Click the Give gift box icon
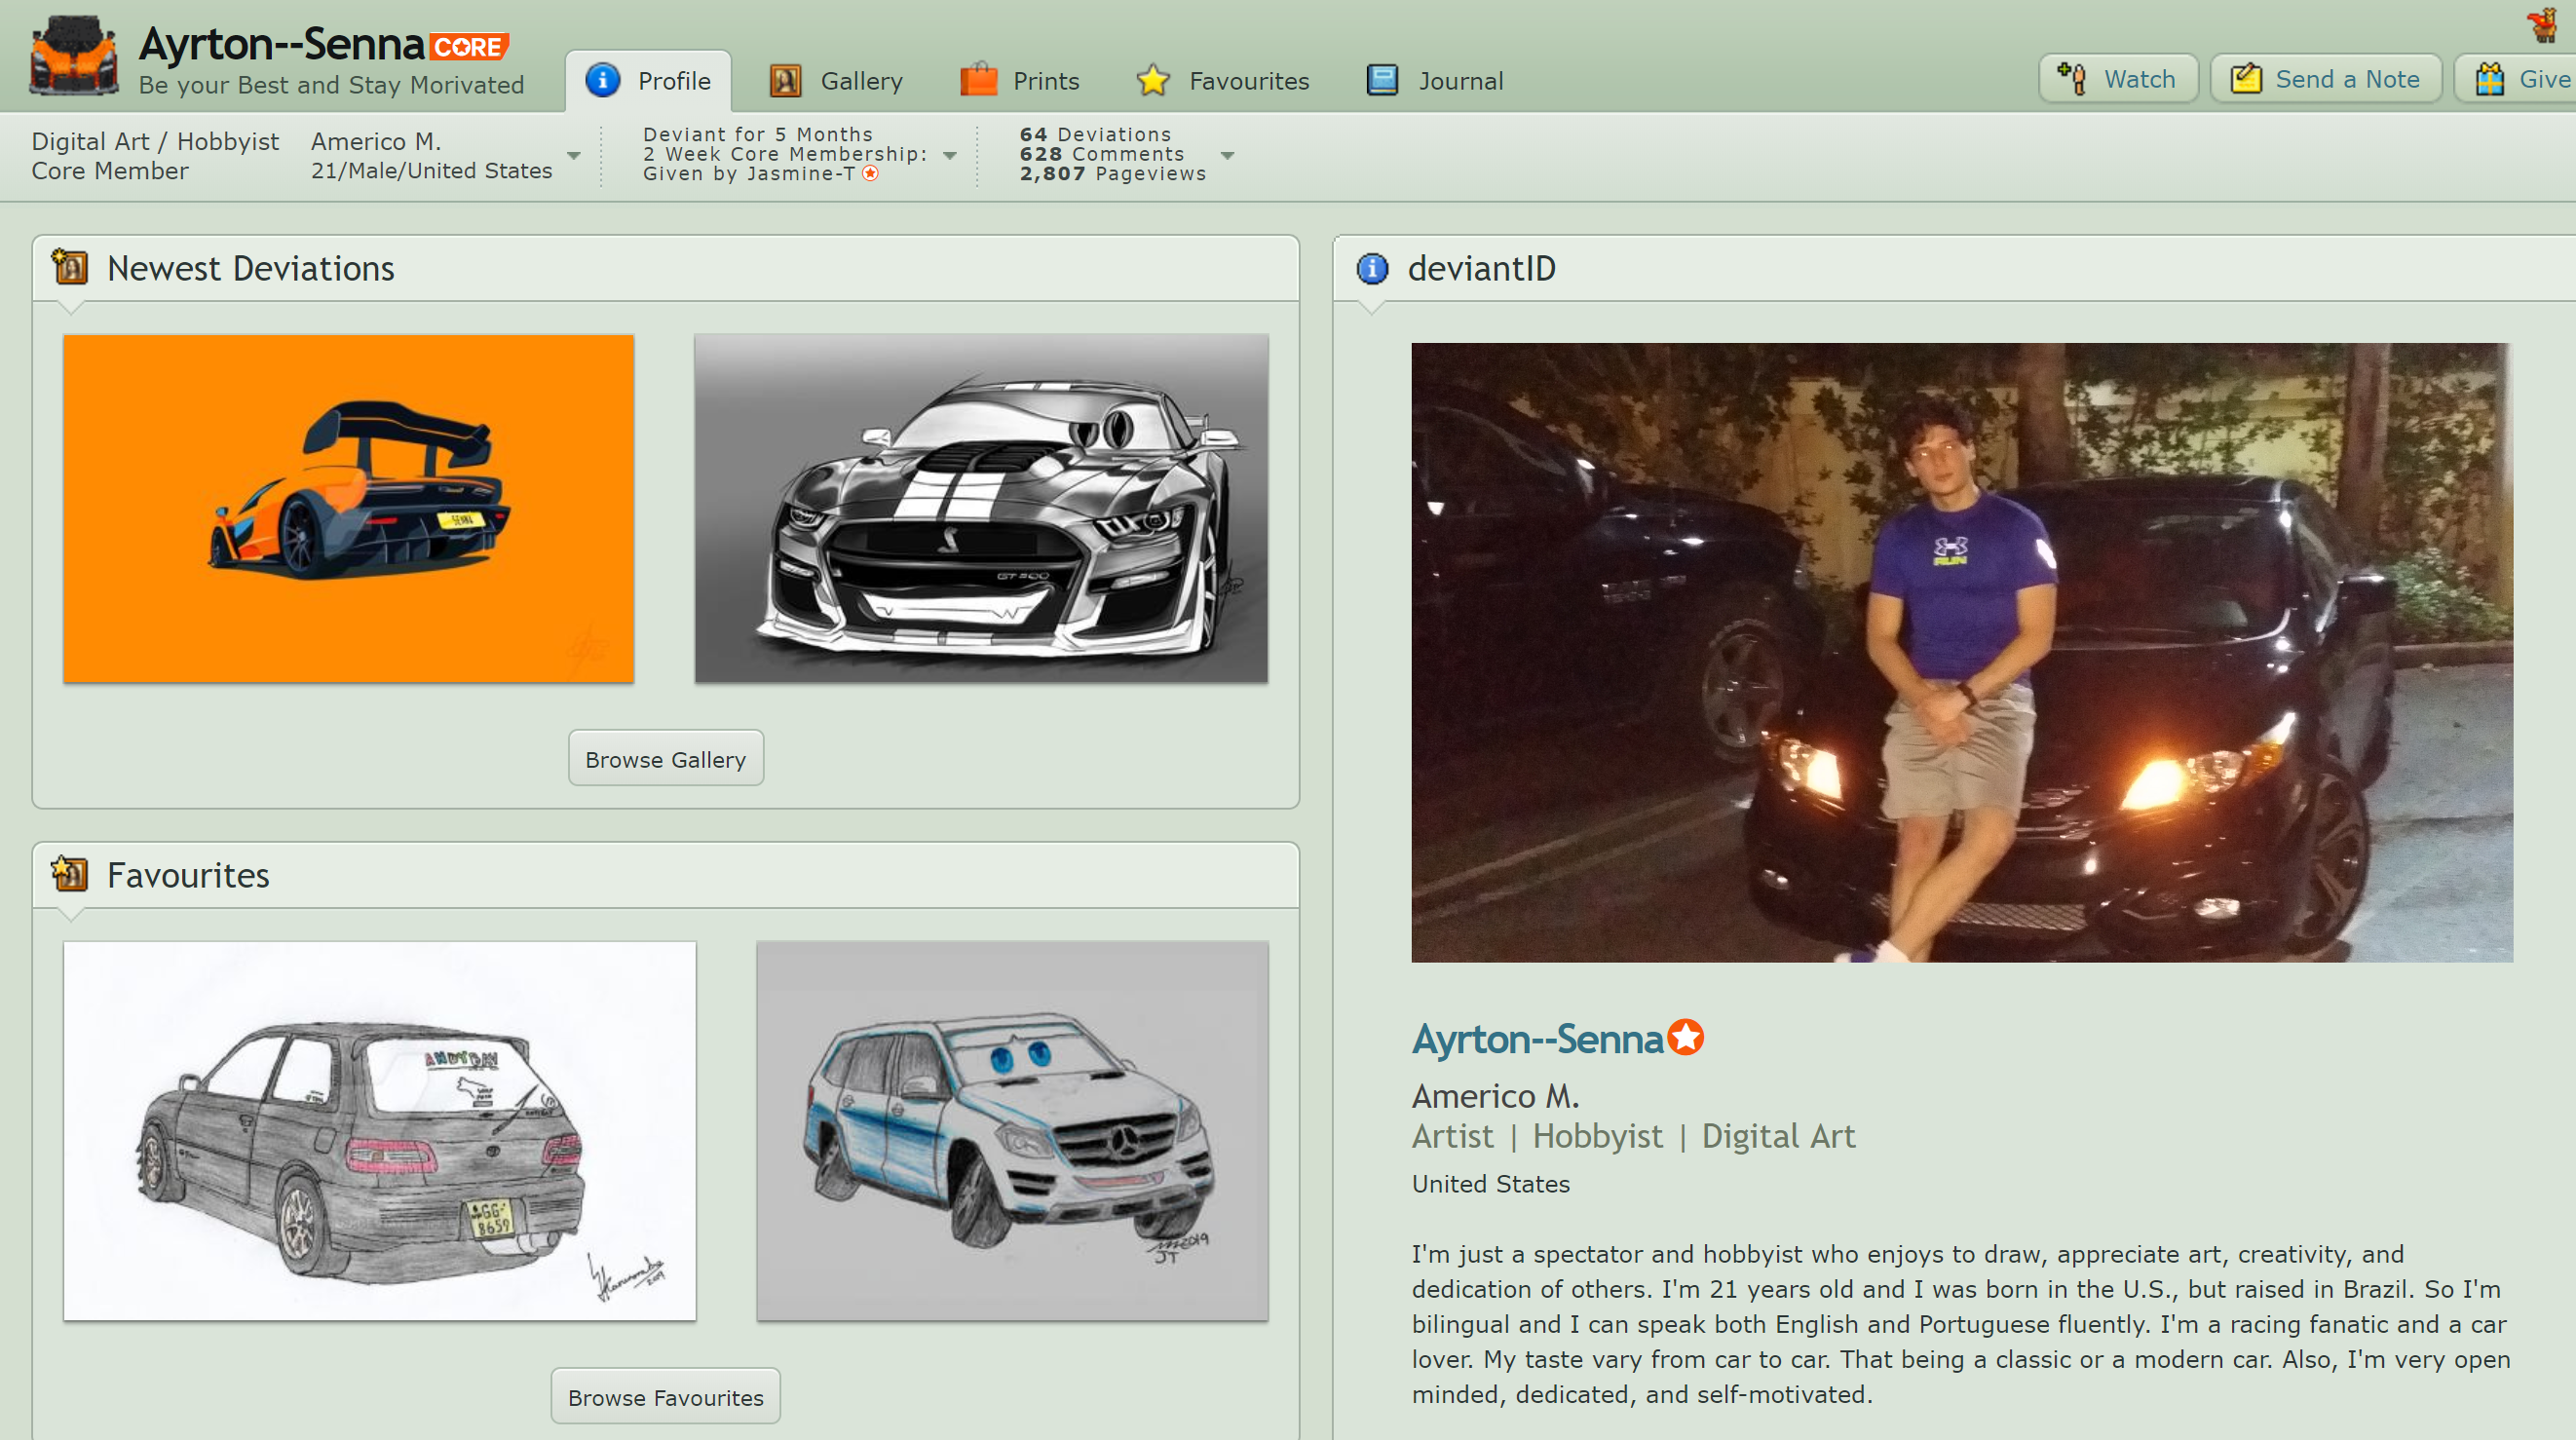 click(x=2489, y=79)
